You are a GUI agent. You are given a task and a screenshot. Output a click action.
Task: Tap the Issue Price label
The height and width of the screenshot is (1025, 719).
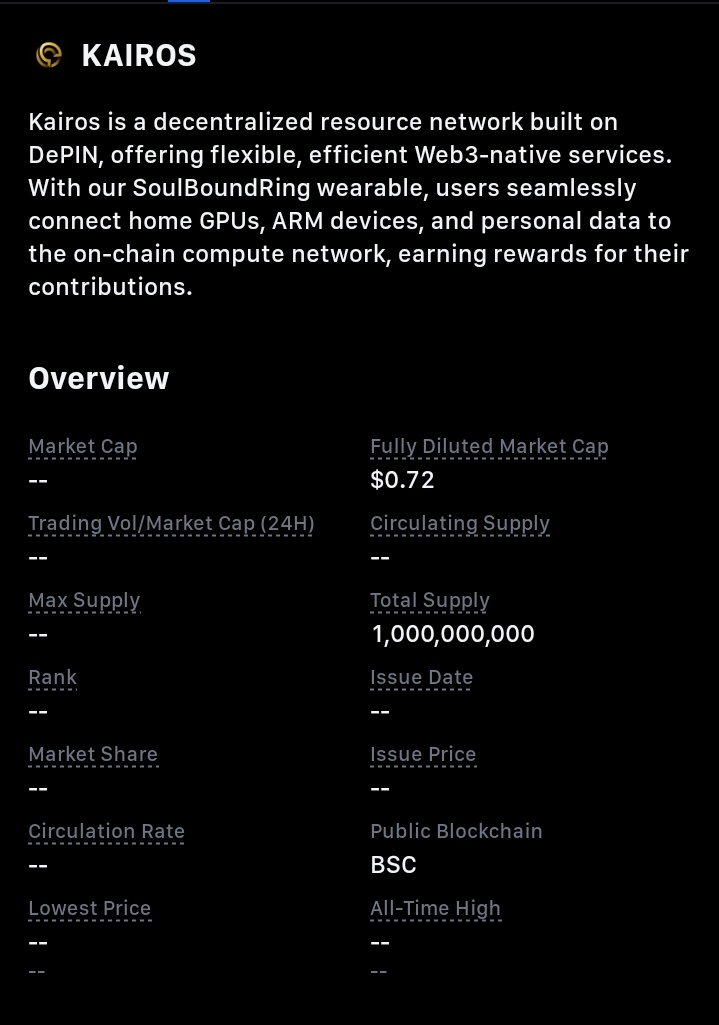(x=423, y=754)
